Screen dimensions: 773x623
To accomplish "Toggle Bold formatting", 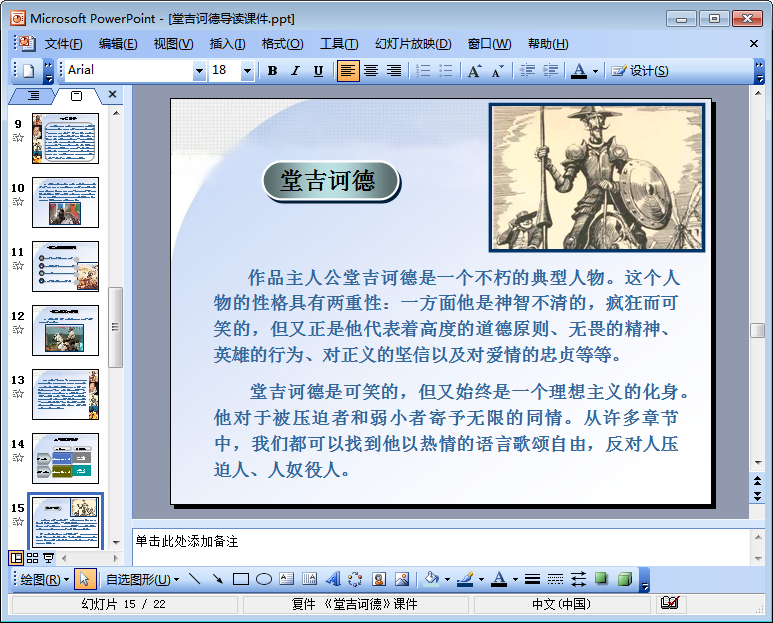I will pyautogui.click(x=272, y=71).
